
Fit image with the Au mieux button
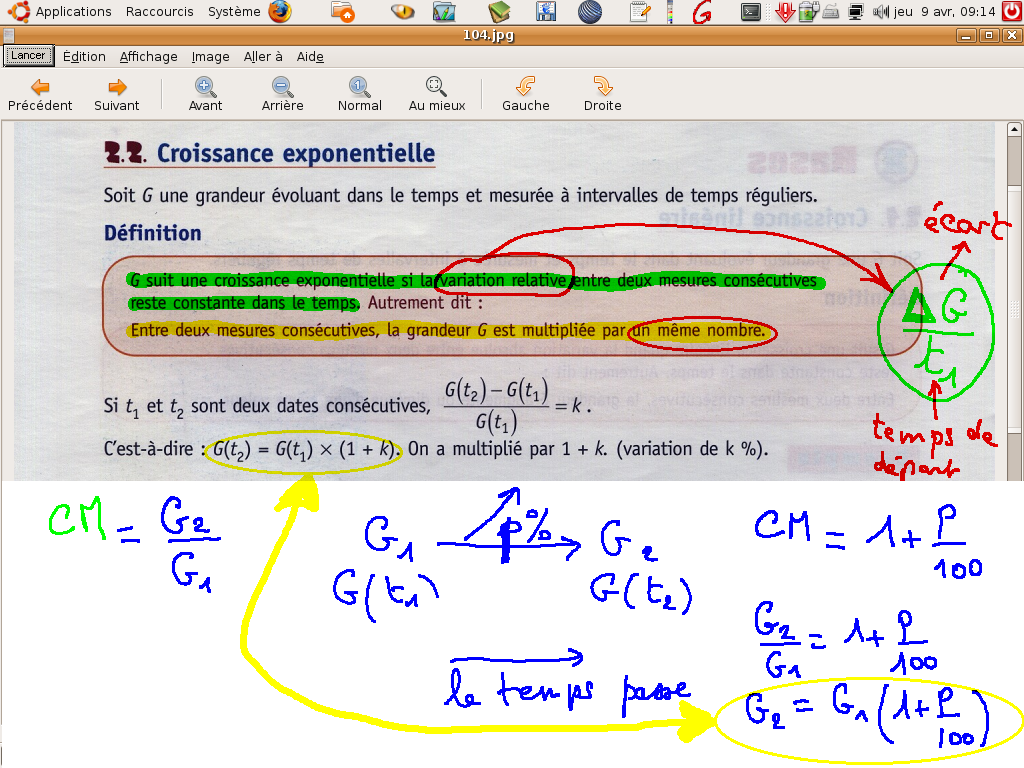[437, 94]
